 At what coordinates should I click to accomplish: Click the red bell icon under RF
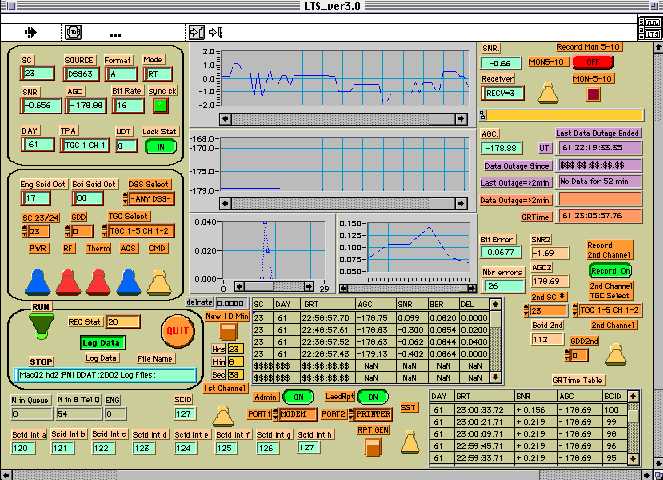[66, 282]
